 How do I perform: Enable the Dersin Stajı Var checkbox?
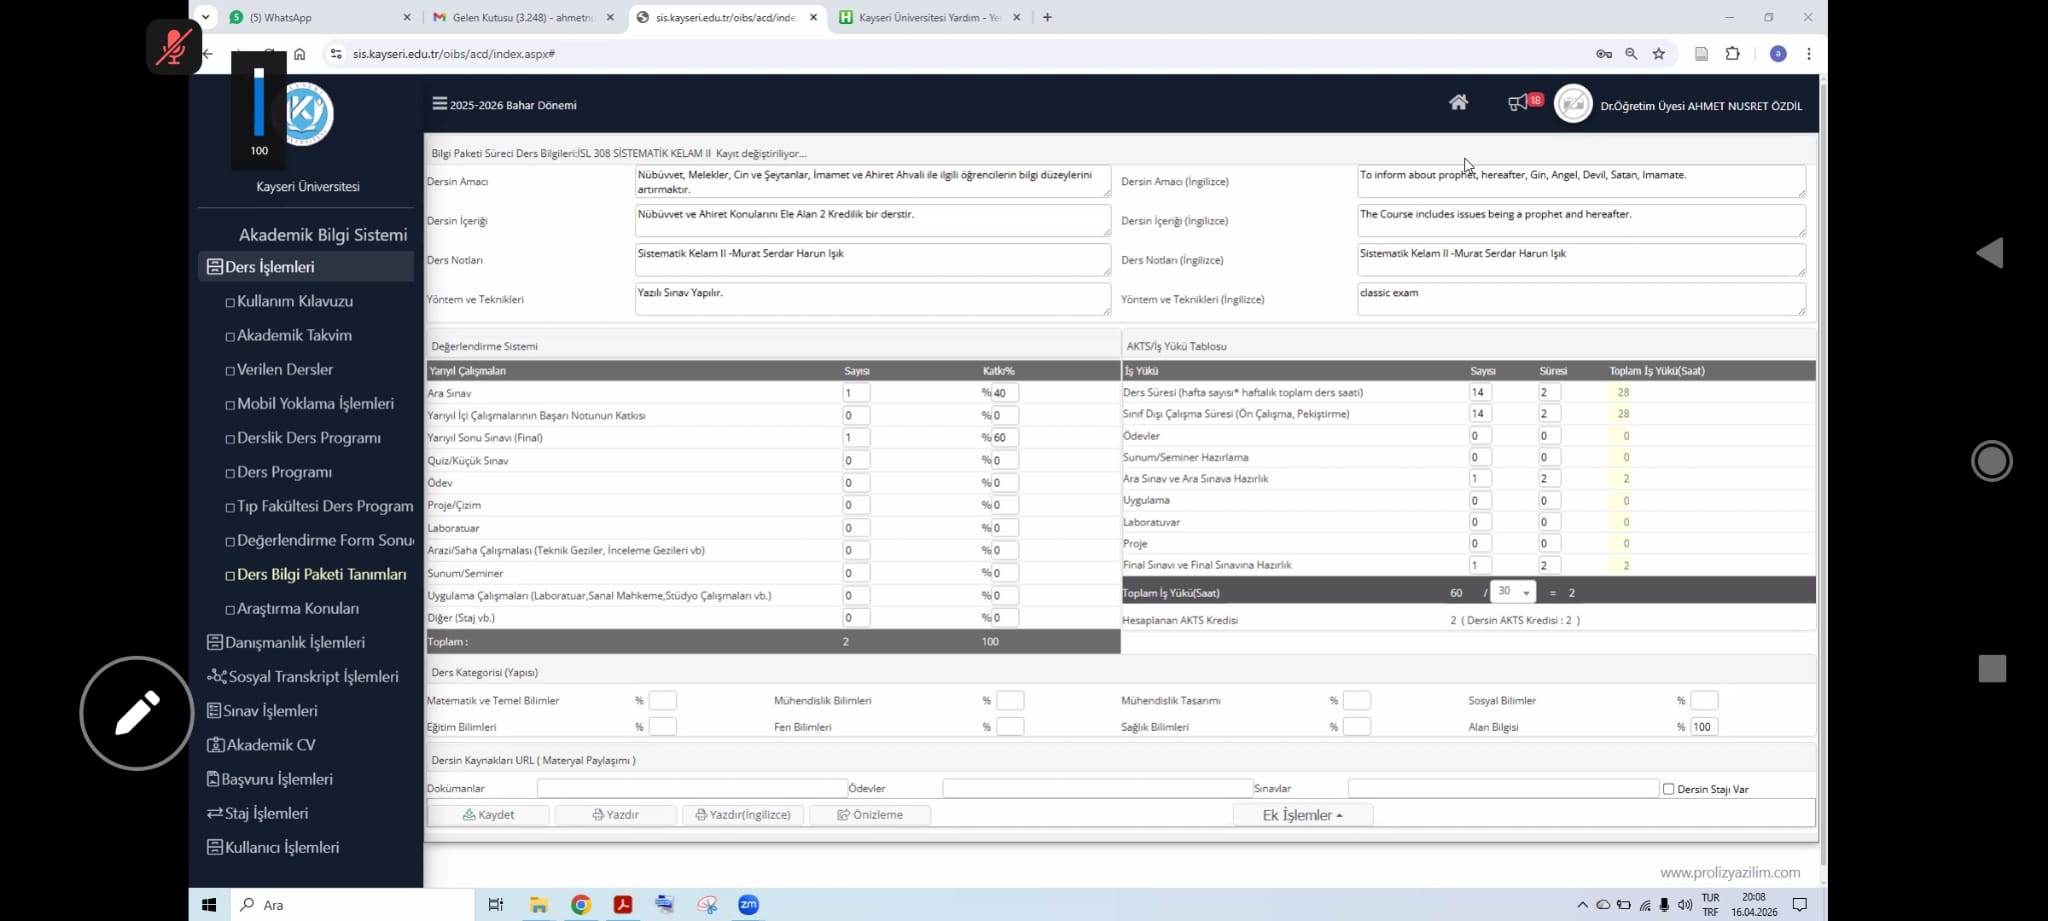click(1668, 789)
